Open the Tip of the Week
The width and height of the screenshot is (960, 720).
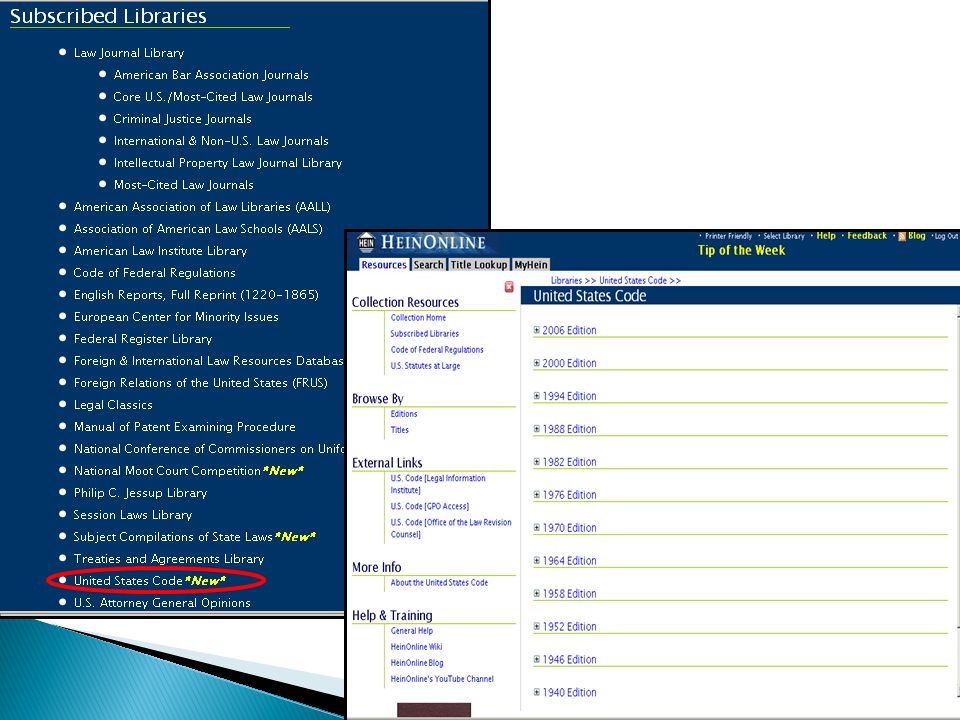coord(741,250)
